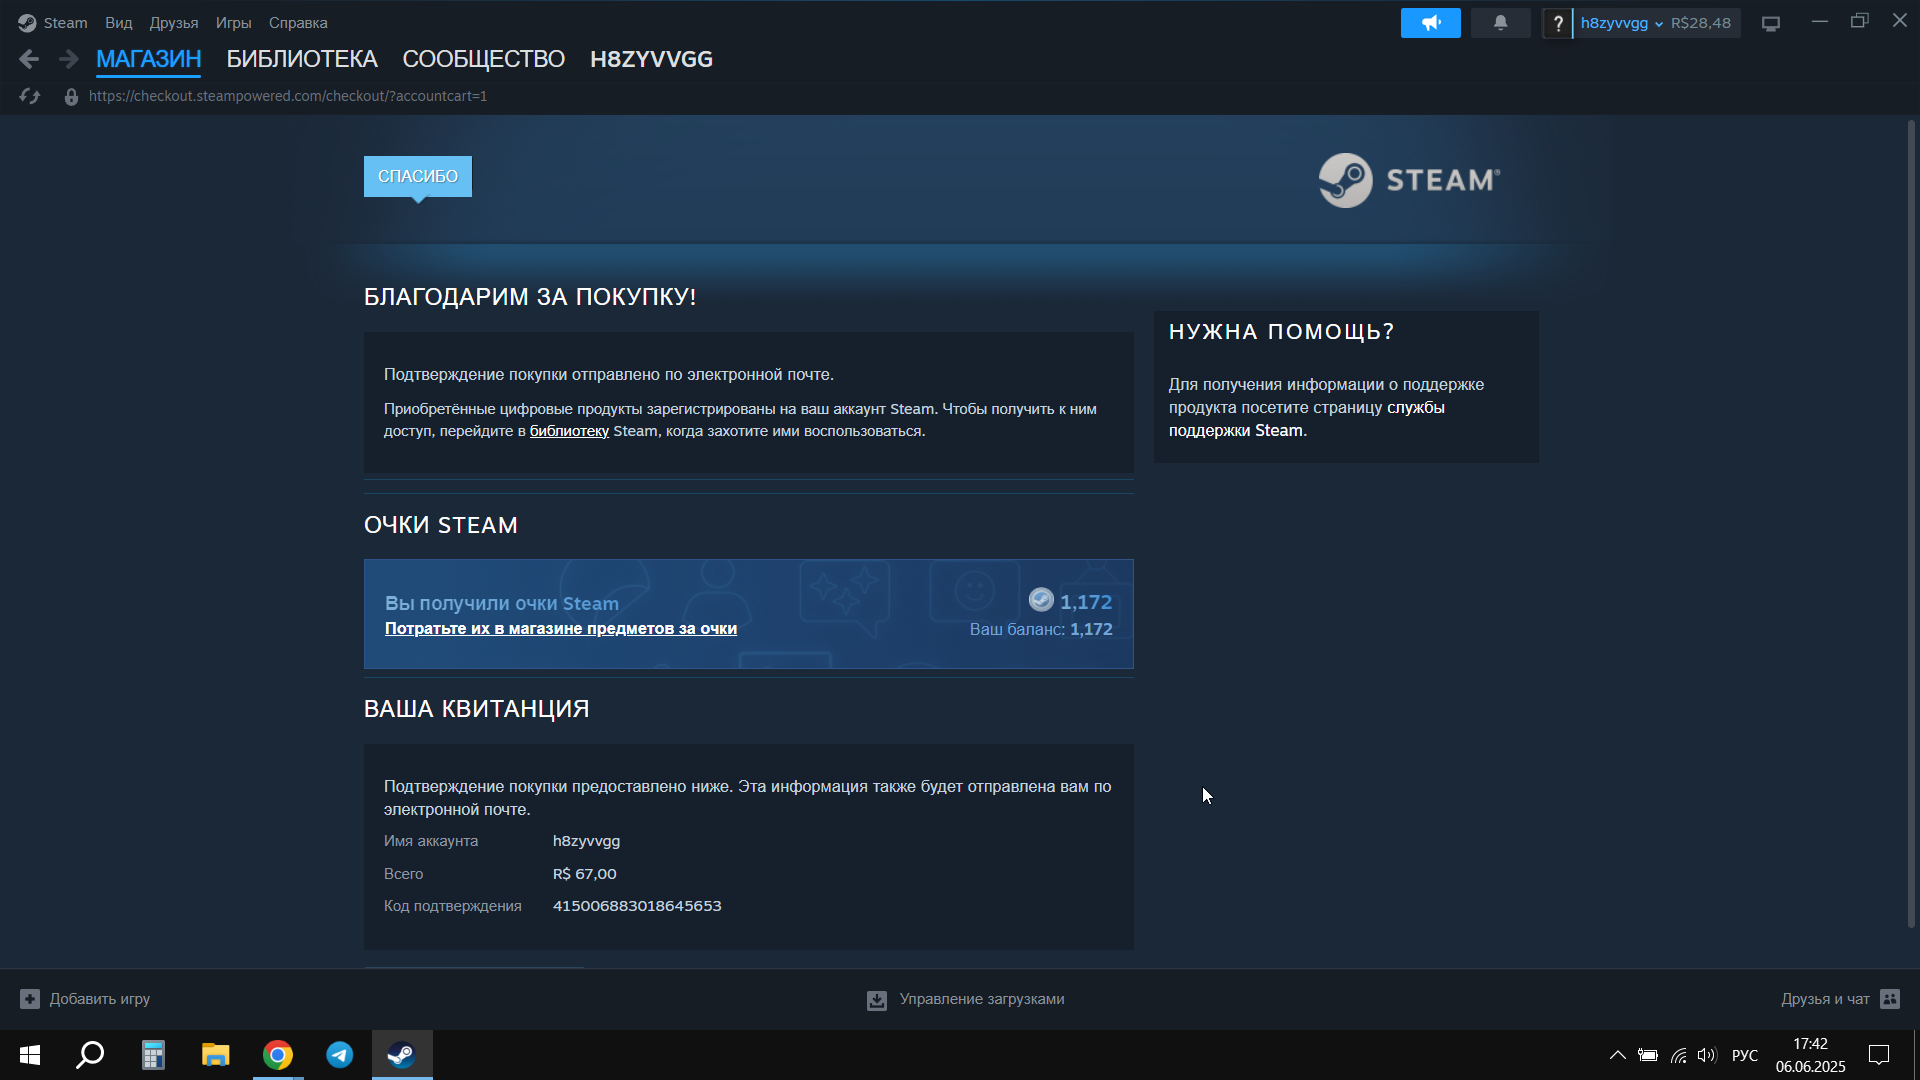
Task: Click the taskbar clock 17:42
Action: [1811, 1044]
